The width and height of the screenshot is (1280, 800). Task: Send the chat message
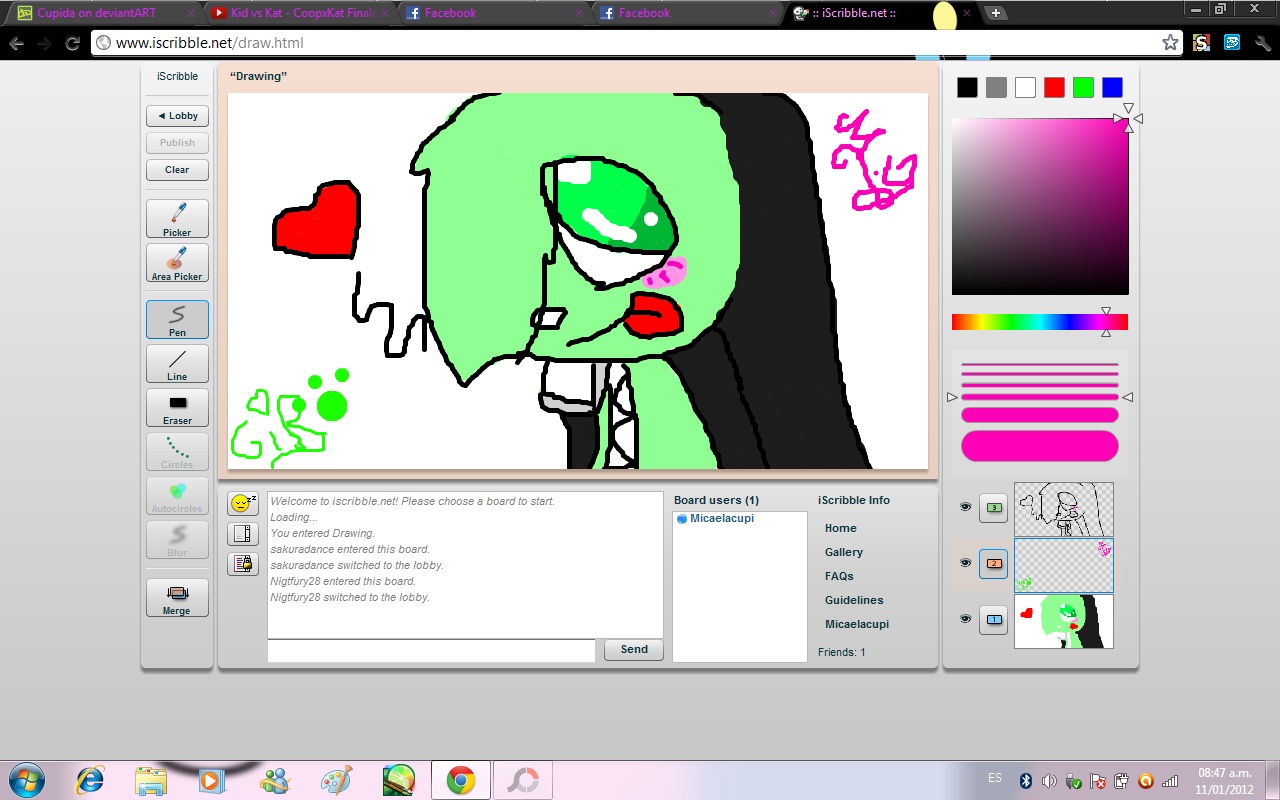634,650
